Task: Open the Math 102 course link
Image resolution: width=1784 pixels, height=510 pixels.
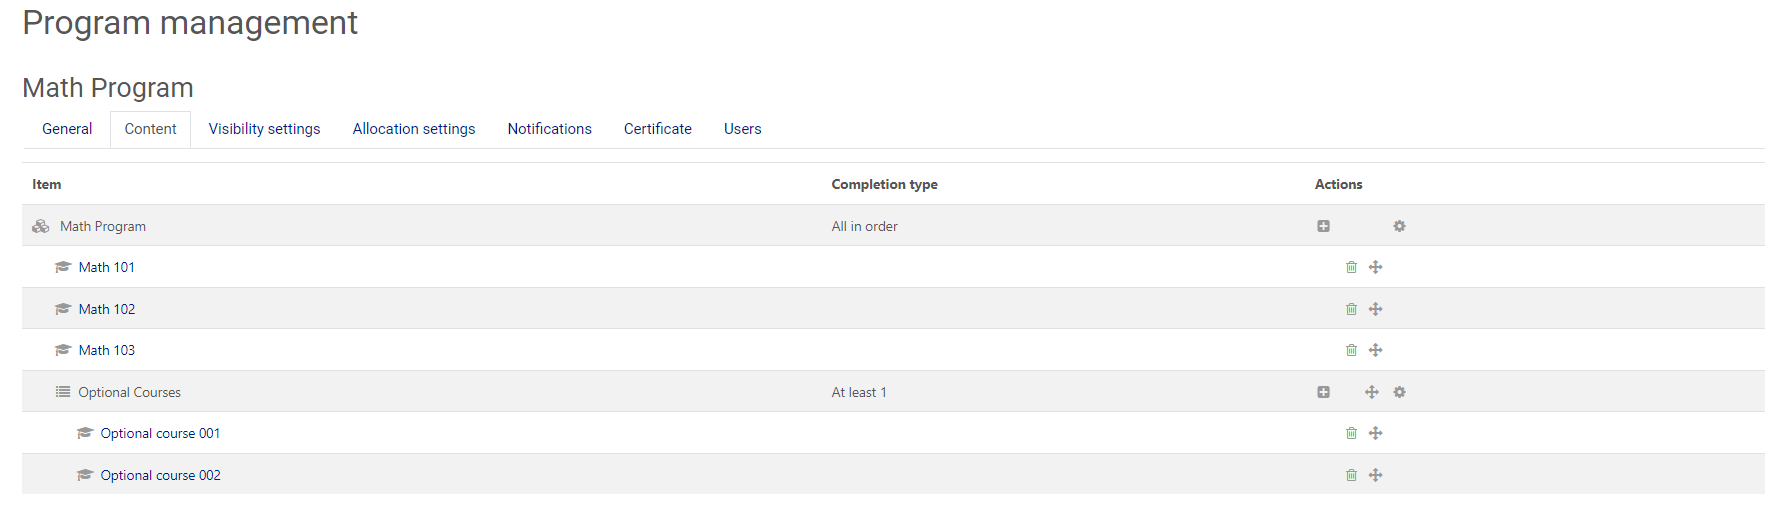Action: point(107,309)
